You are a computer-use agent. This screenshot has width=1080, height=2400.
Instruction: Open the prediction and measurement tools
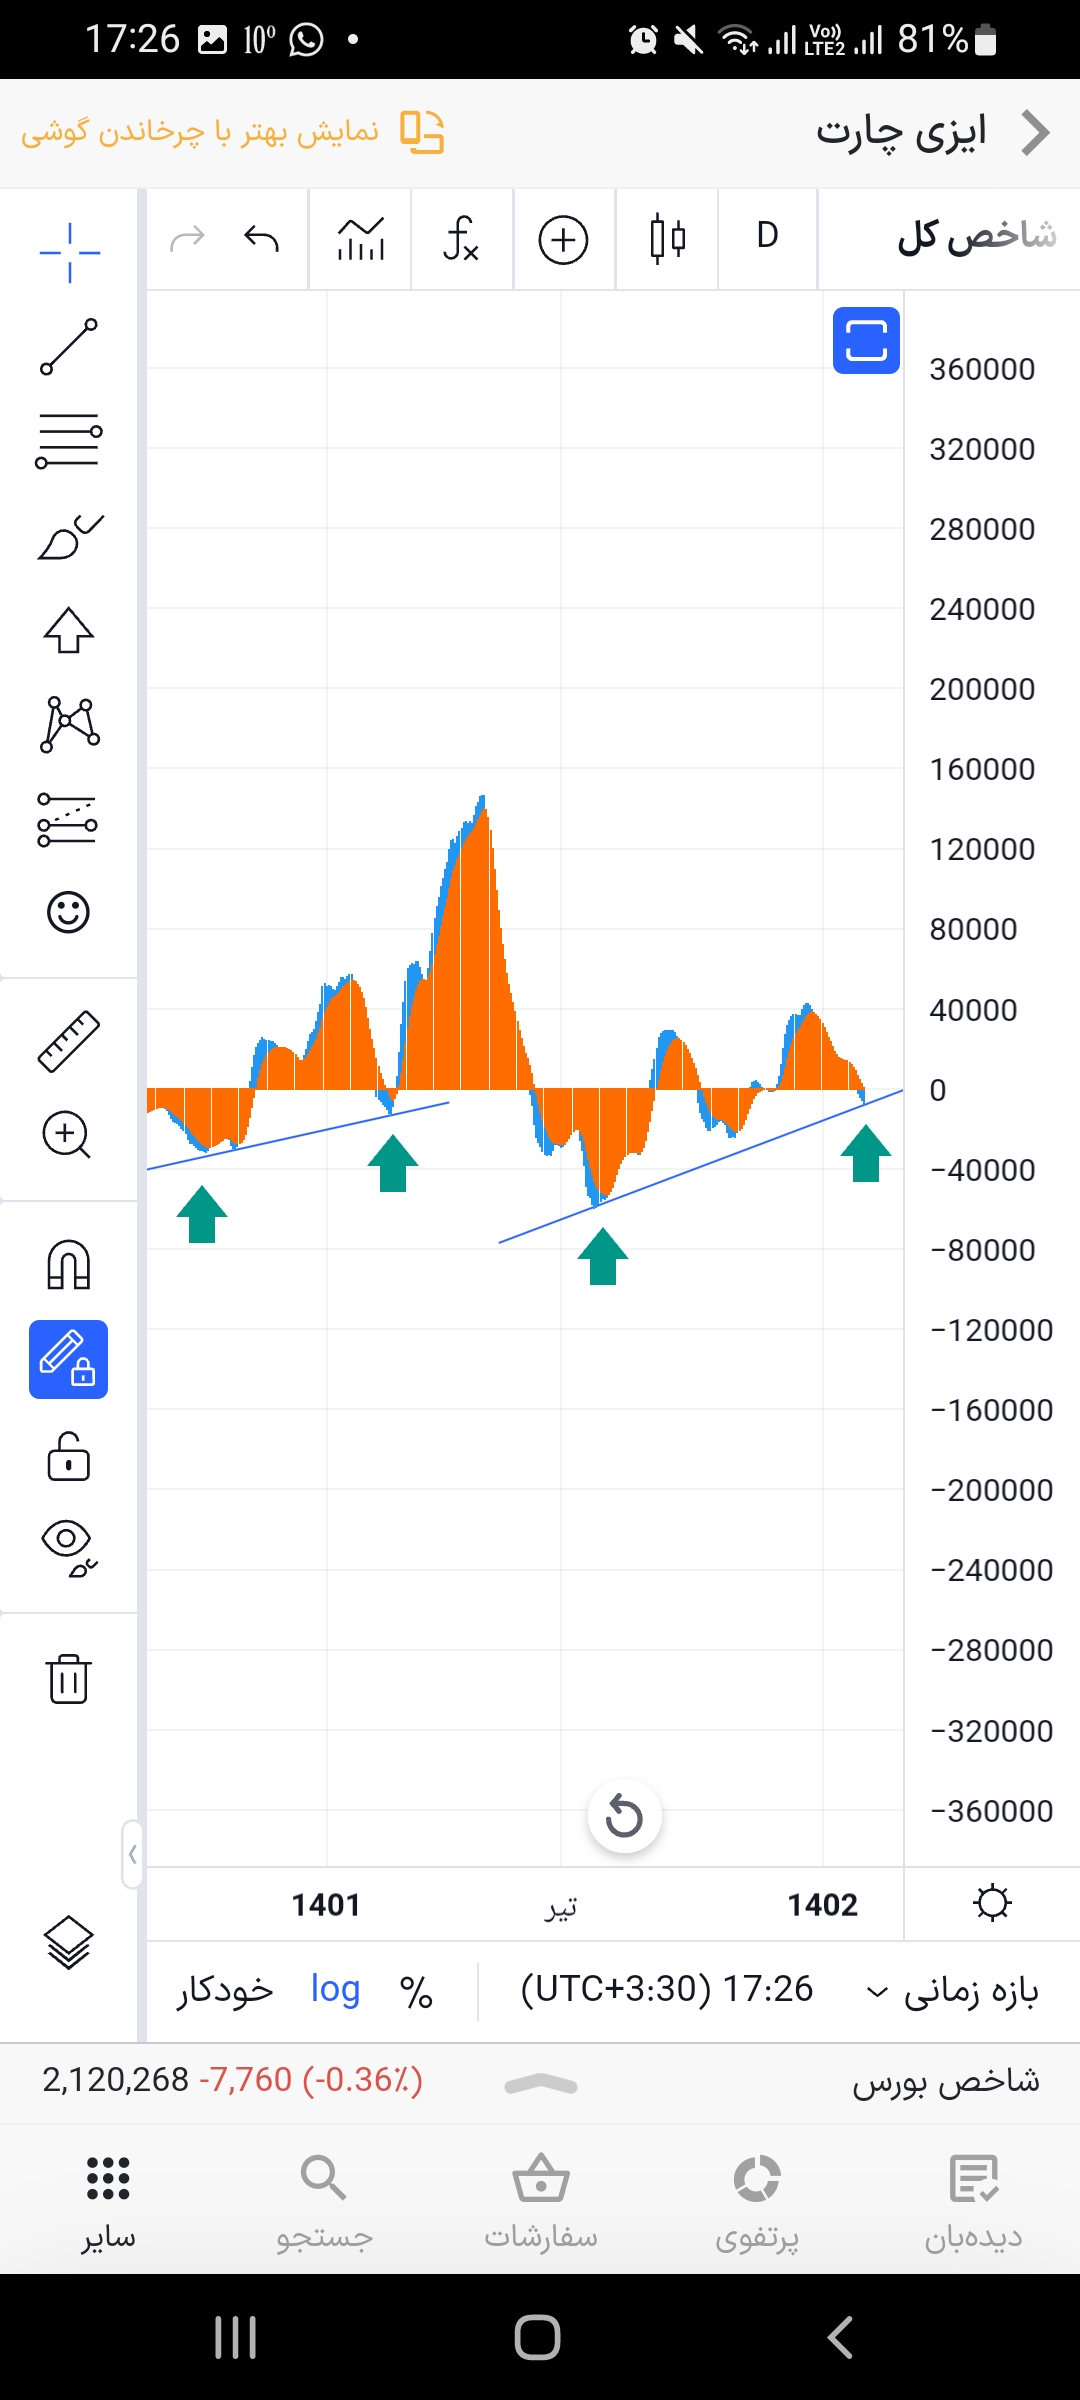click(x=67, y=819)
